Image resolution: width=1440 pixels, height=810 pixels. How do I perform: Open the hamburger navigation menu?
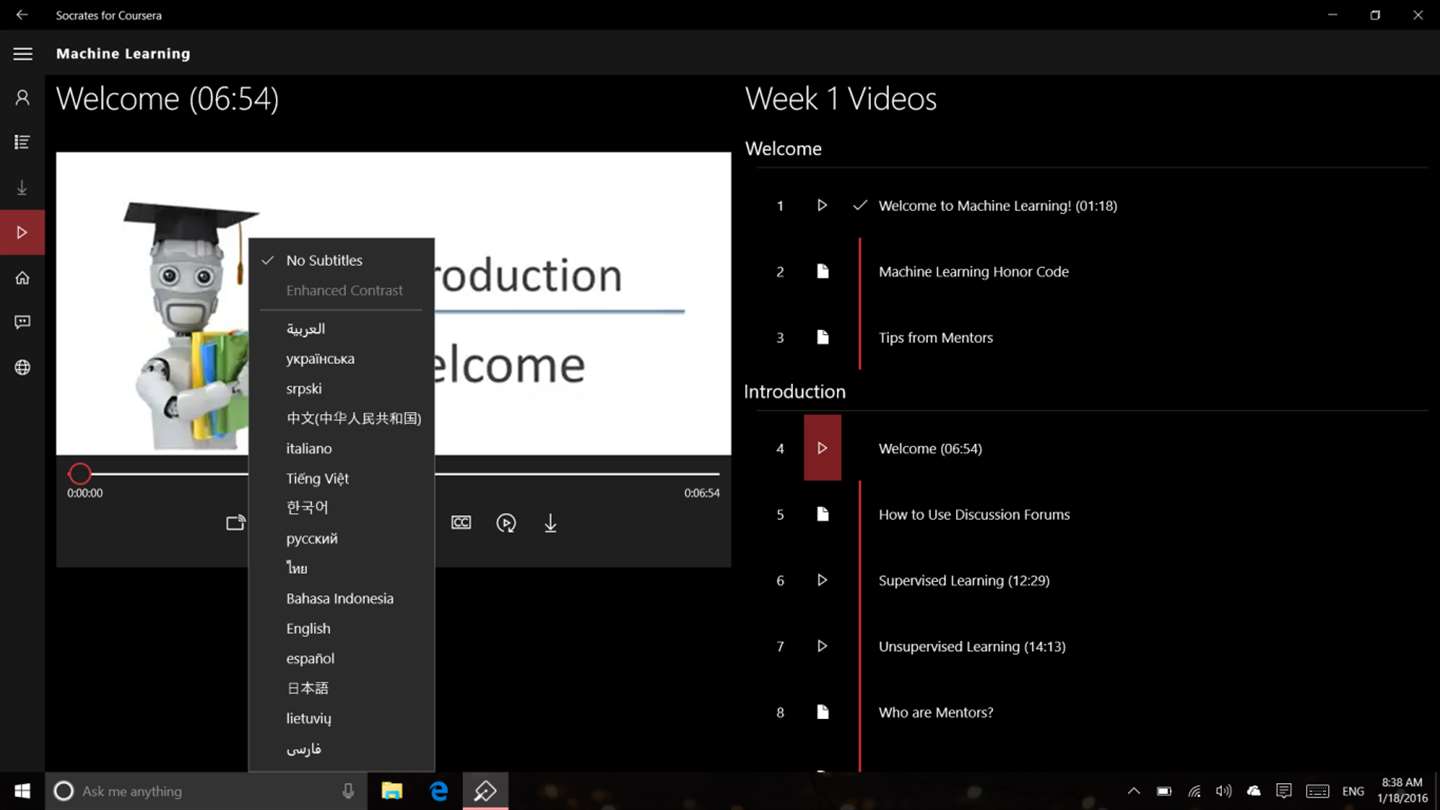[x=22, y=54]
